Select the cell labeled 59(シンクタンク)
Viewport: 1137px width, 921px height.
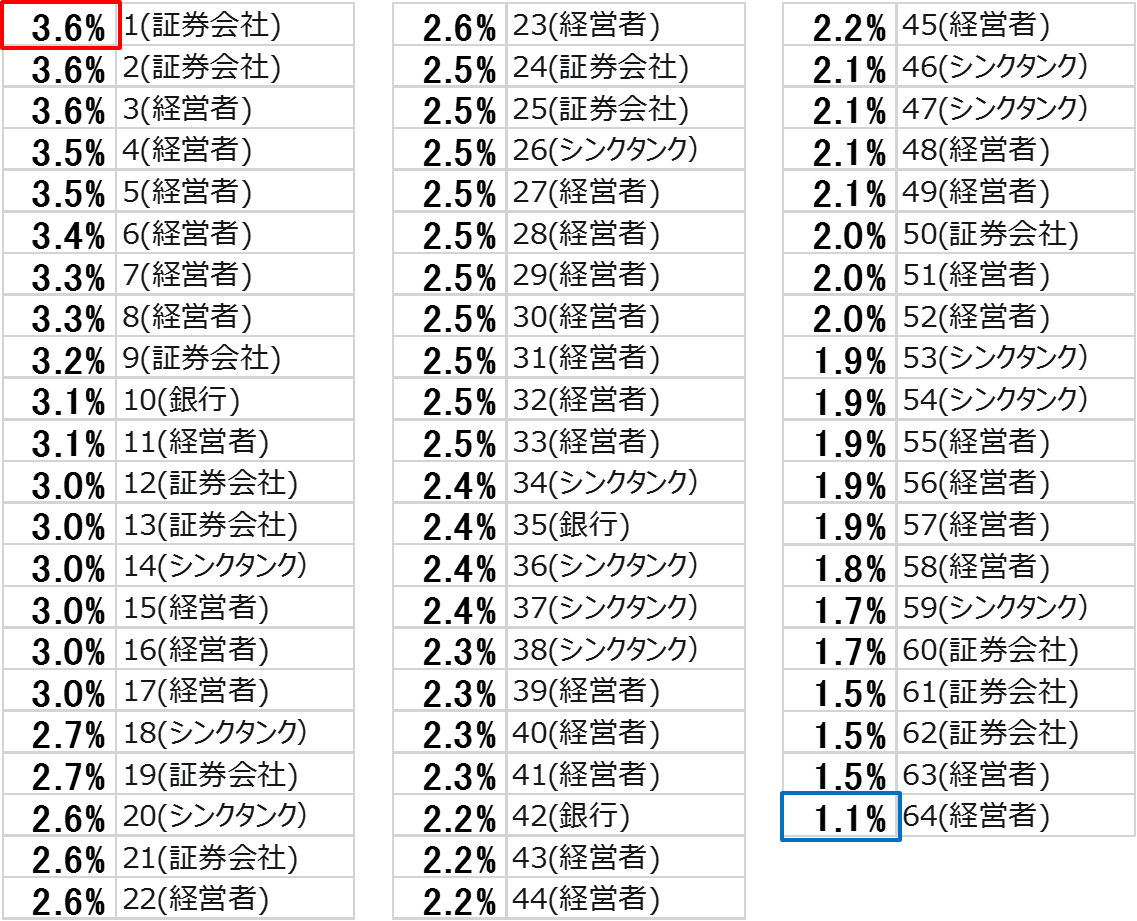click(1015, 607)
